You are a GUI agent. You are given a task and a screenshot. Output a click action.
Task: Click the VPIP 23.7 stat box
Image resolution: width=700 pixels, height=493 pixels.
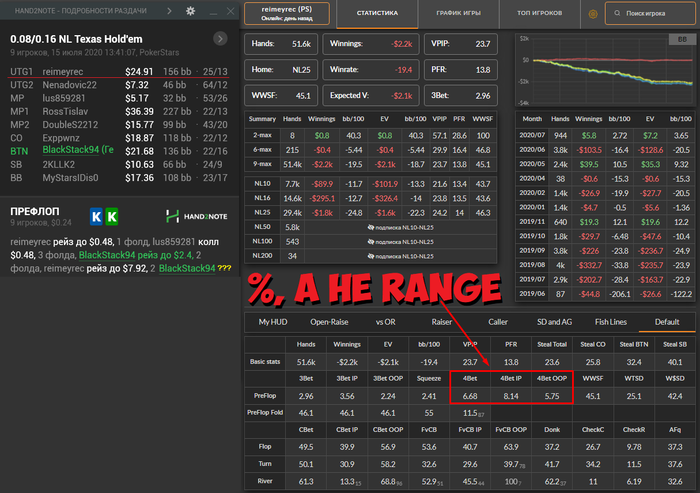pos(460,44)
